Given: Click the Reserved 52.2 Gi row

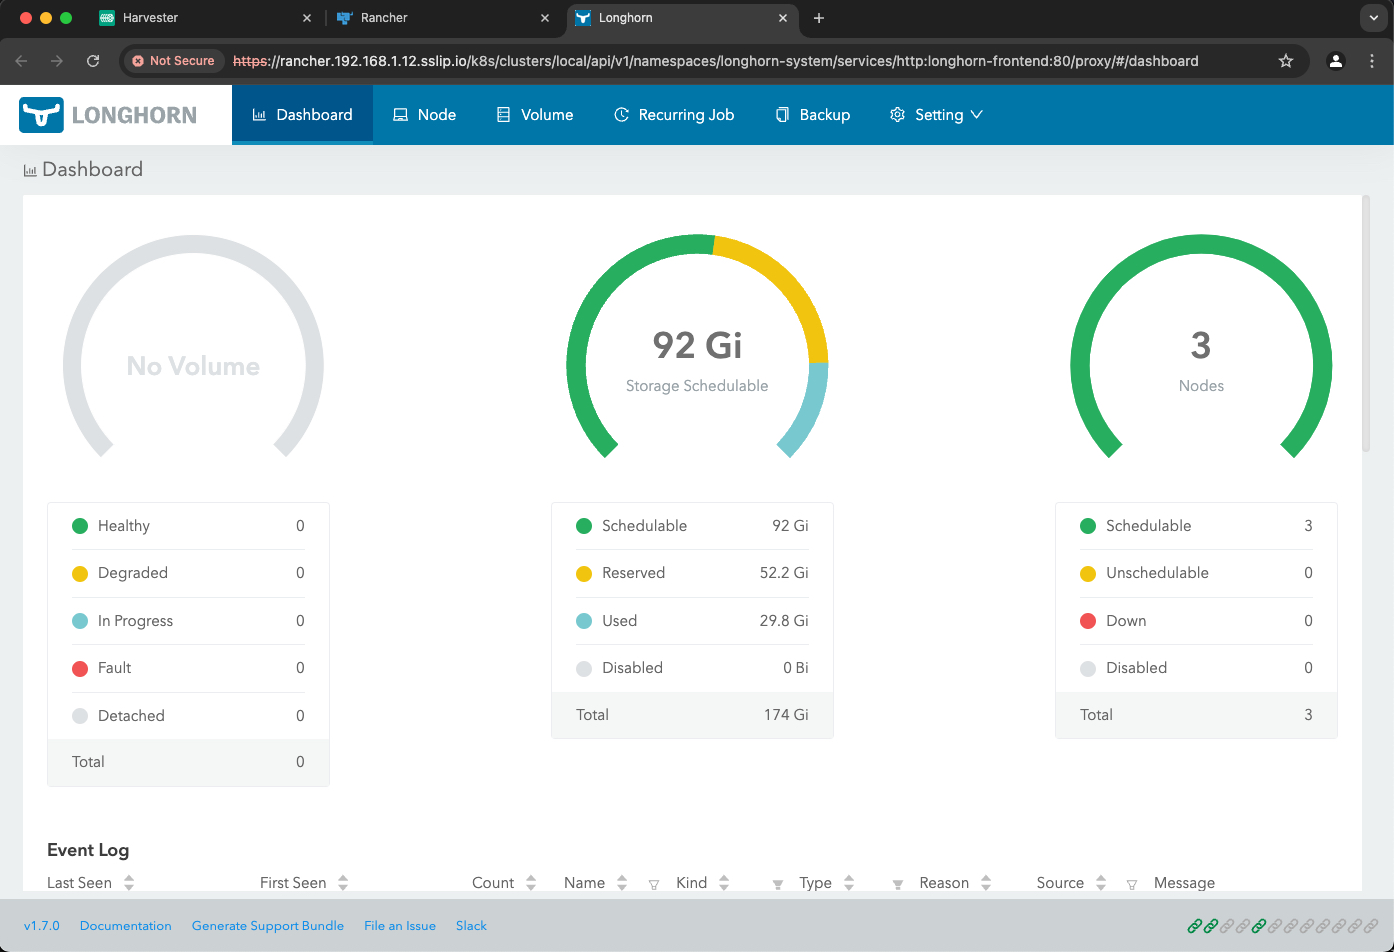Looking at the screenshot, I should tap(692, 573).
